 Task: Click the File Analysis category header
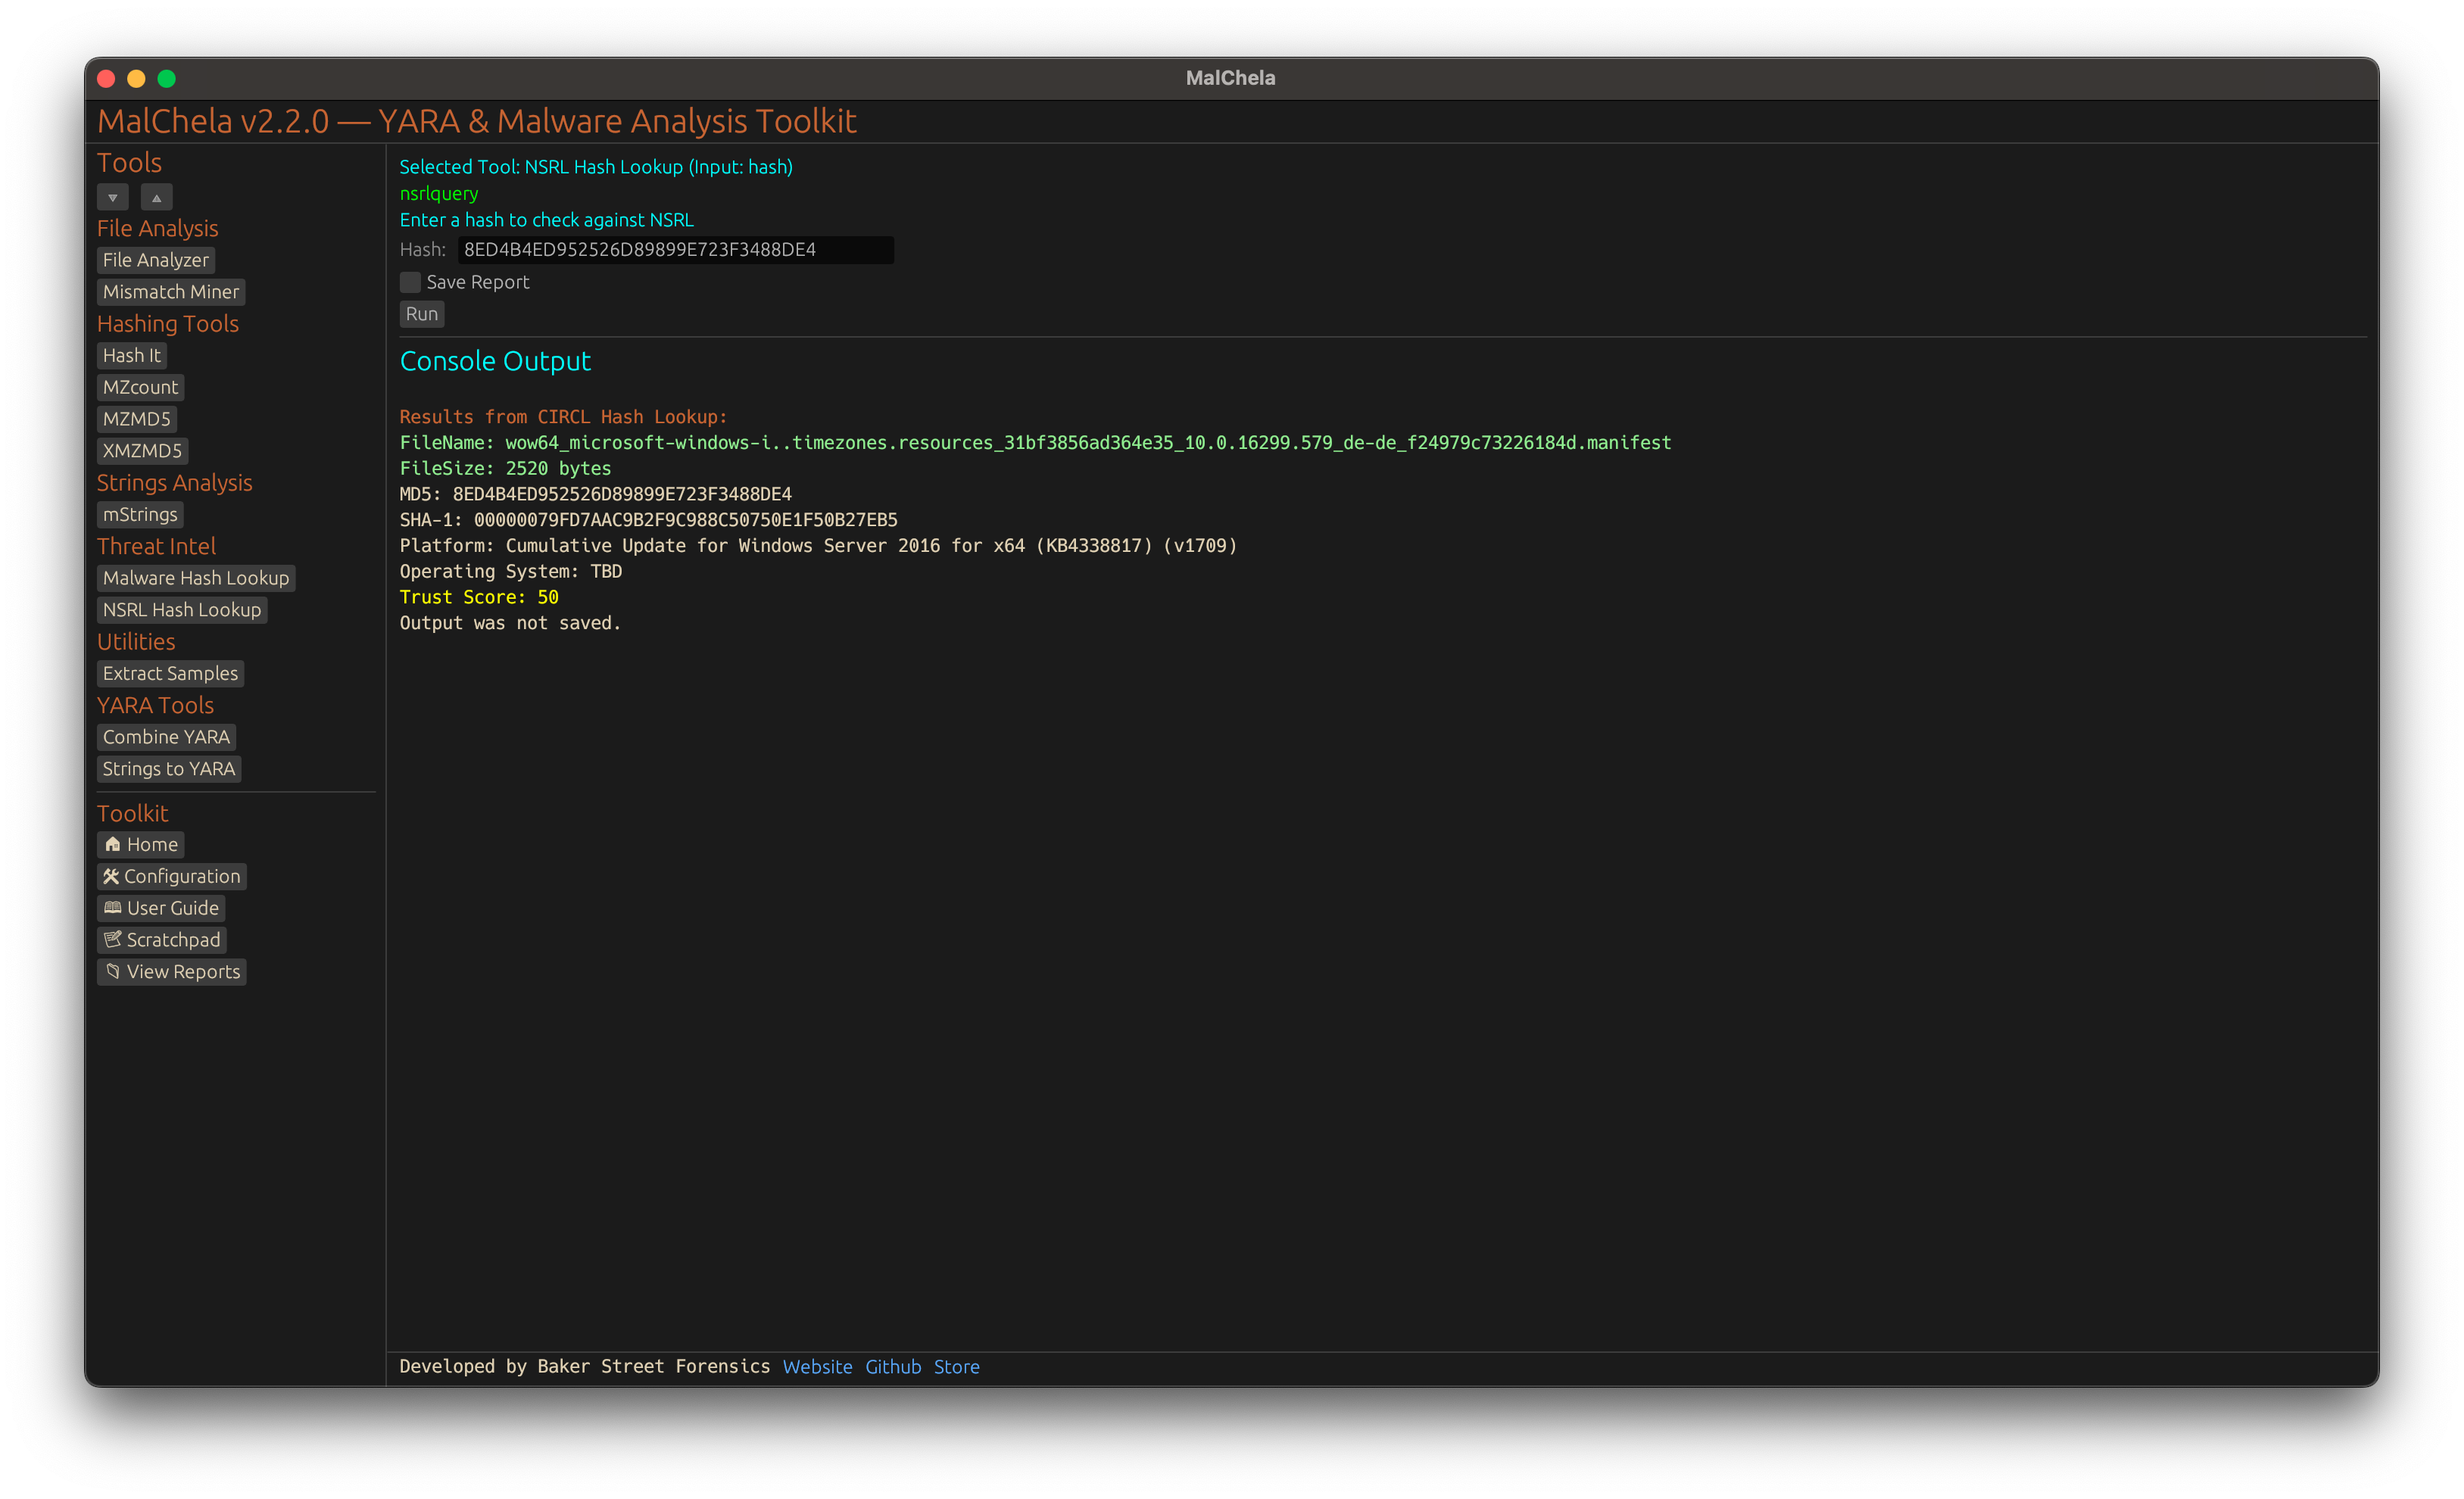157,228
